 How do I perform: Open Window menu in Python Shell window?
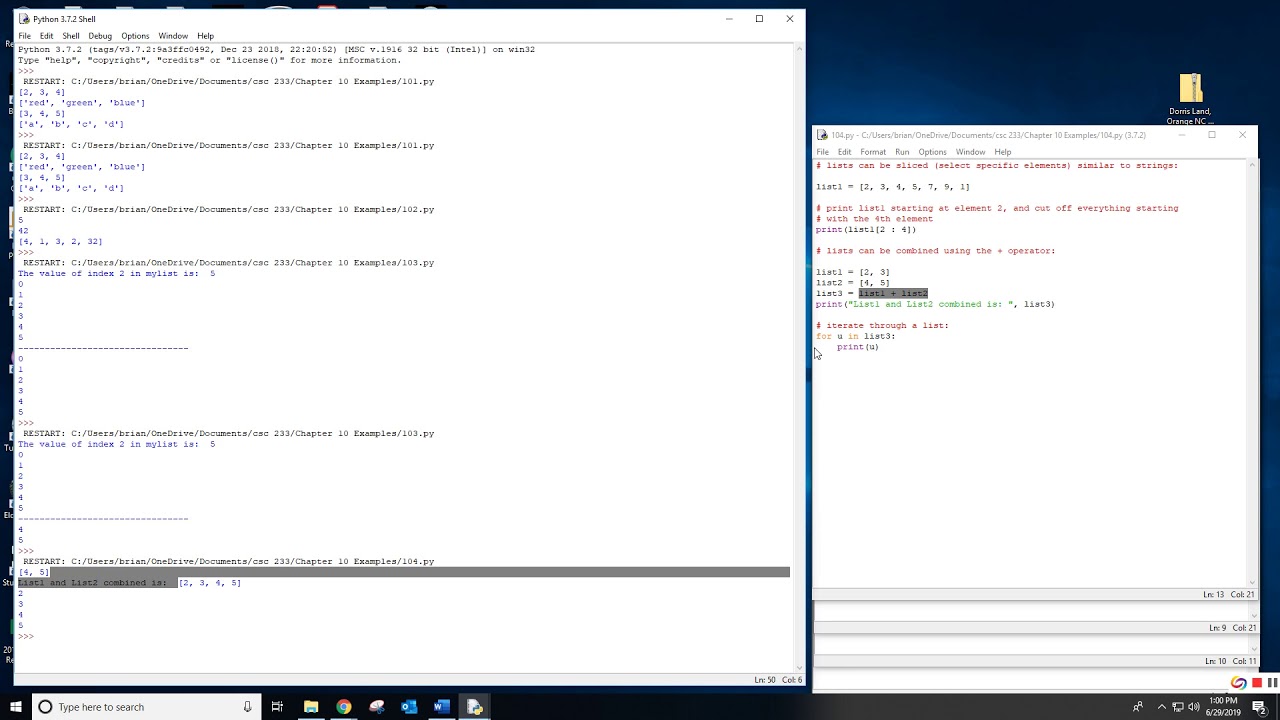[173, 36]
